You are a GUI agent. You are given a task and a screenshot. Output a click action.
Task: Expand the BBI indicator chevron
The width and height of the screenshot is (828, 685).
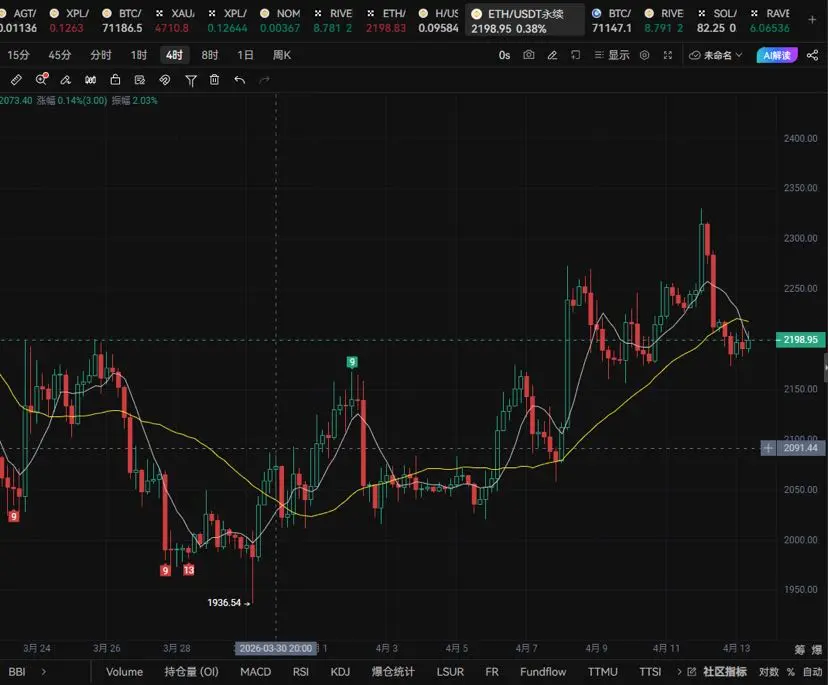pos(43,672)
